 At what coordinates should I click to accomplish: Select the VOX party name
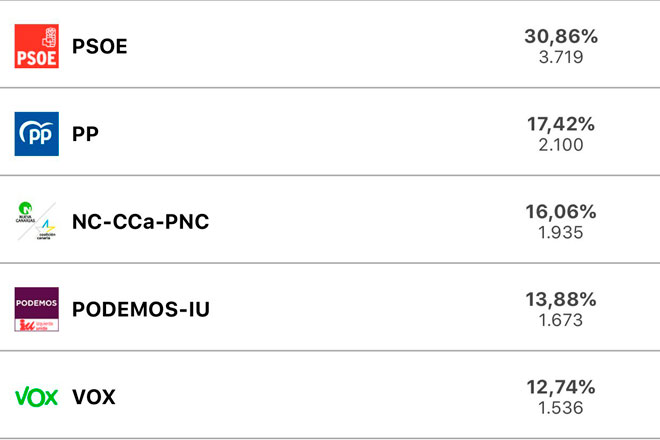tap(94, 397)
